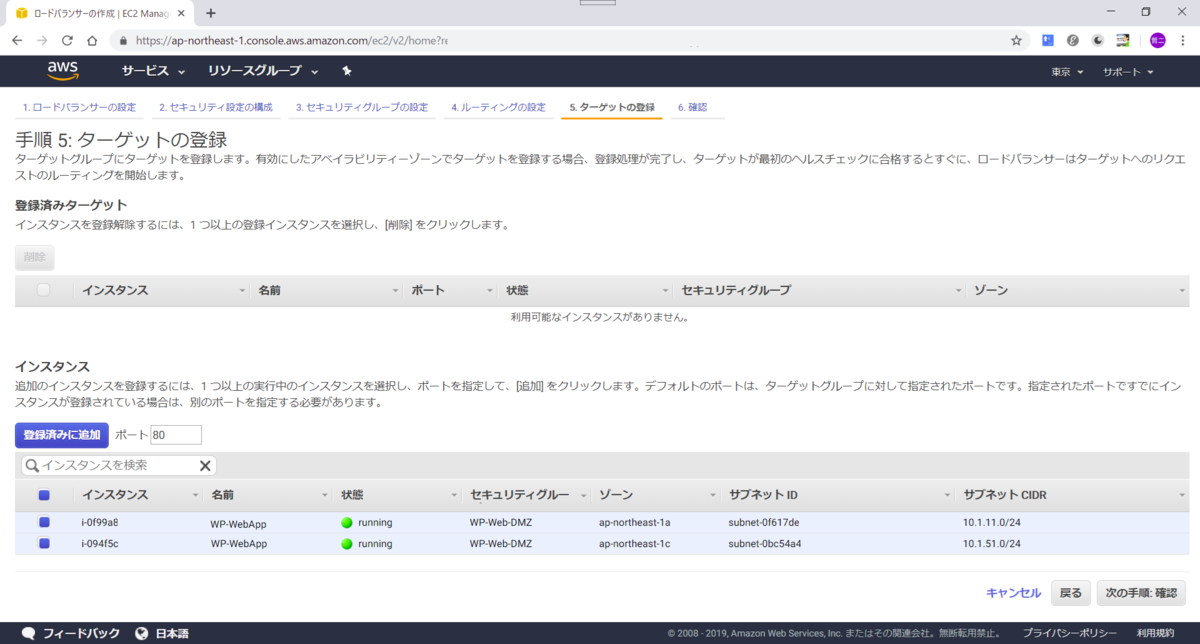Image resolution: width=1200 pixels, height=644 pixels.
Task: Bookmark the page with the star icon
Action: click(1015, 41)
